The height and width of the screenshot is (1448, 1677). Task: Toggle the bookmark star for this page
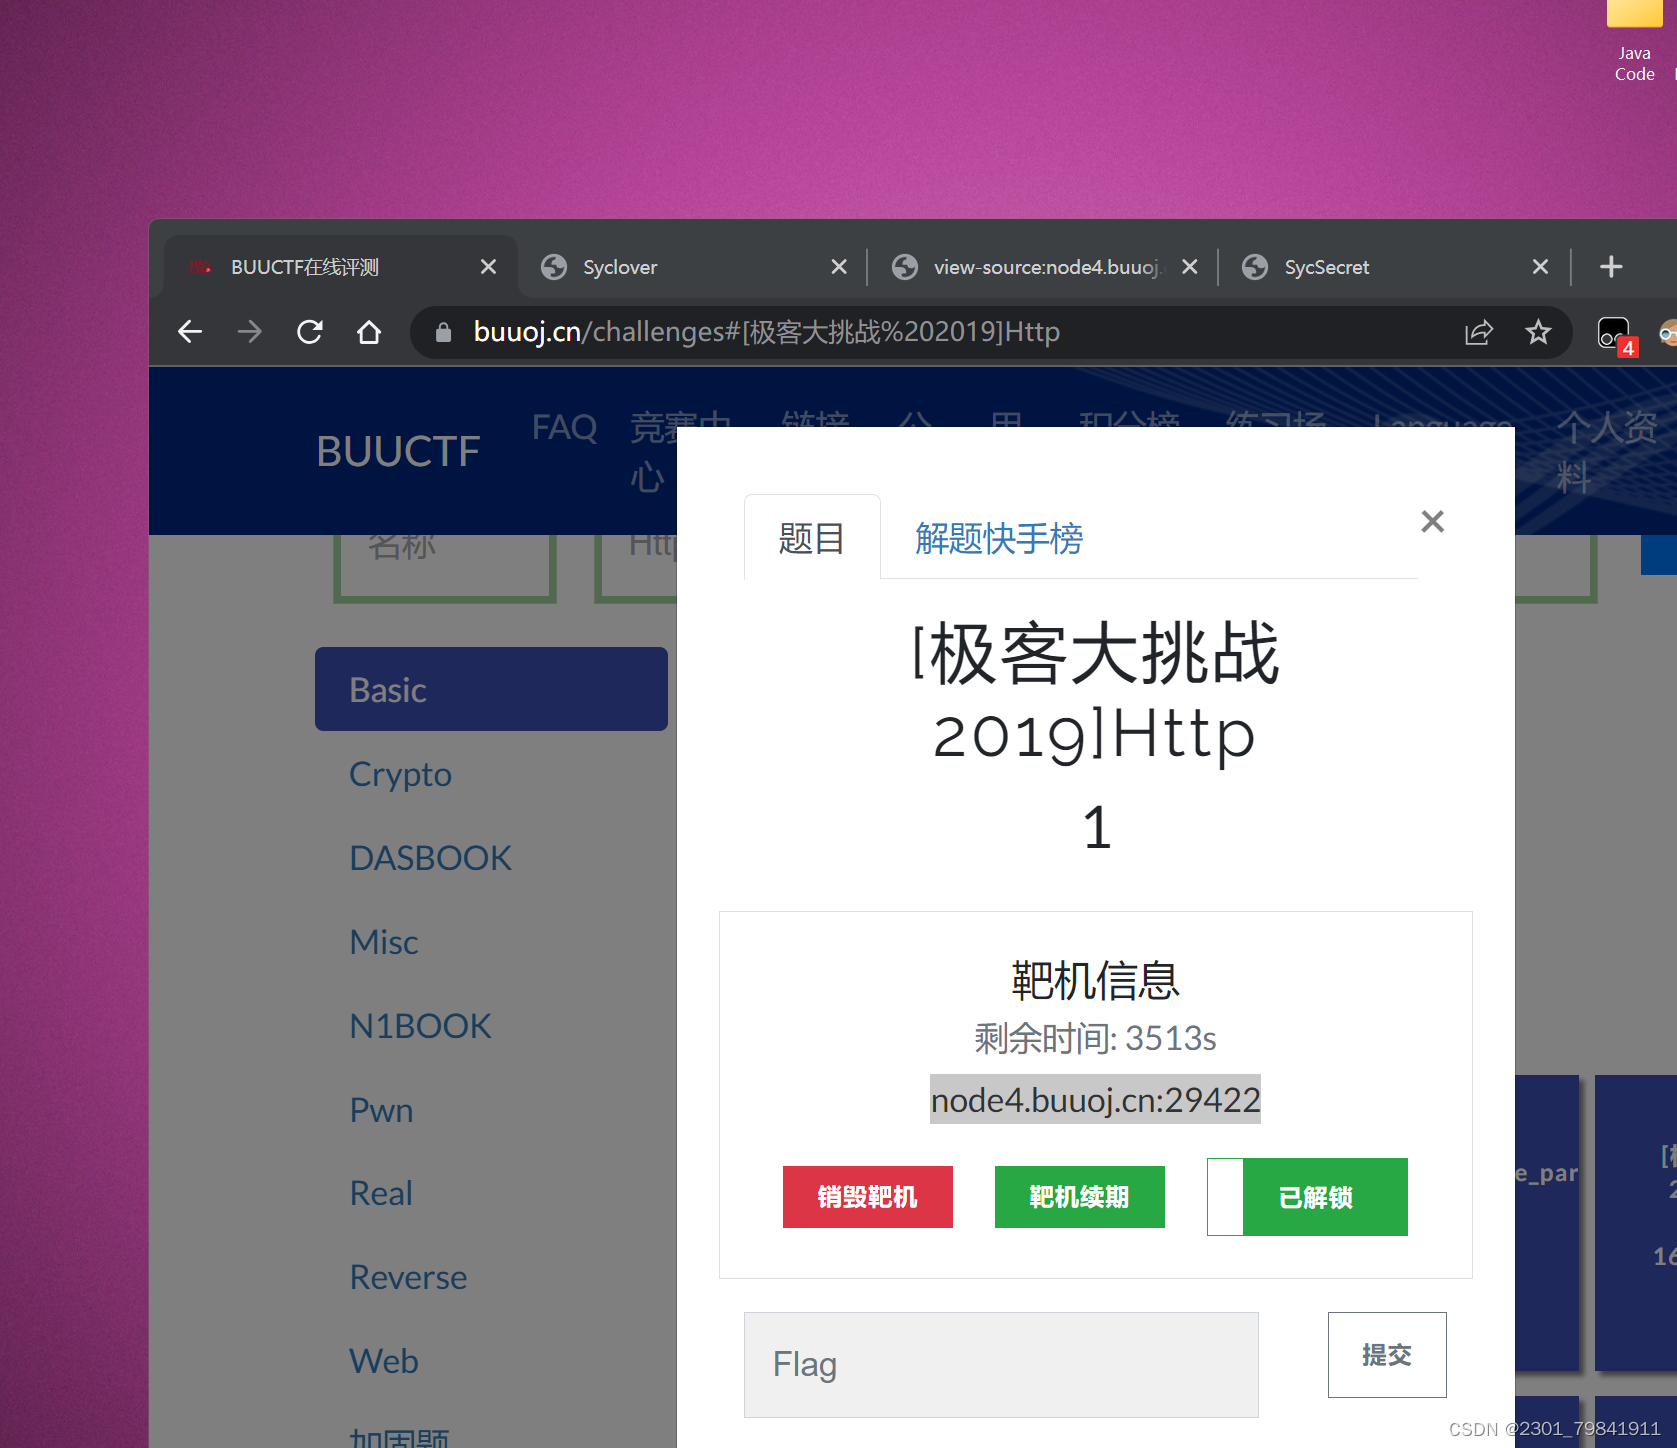(1538, 332)
